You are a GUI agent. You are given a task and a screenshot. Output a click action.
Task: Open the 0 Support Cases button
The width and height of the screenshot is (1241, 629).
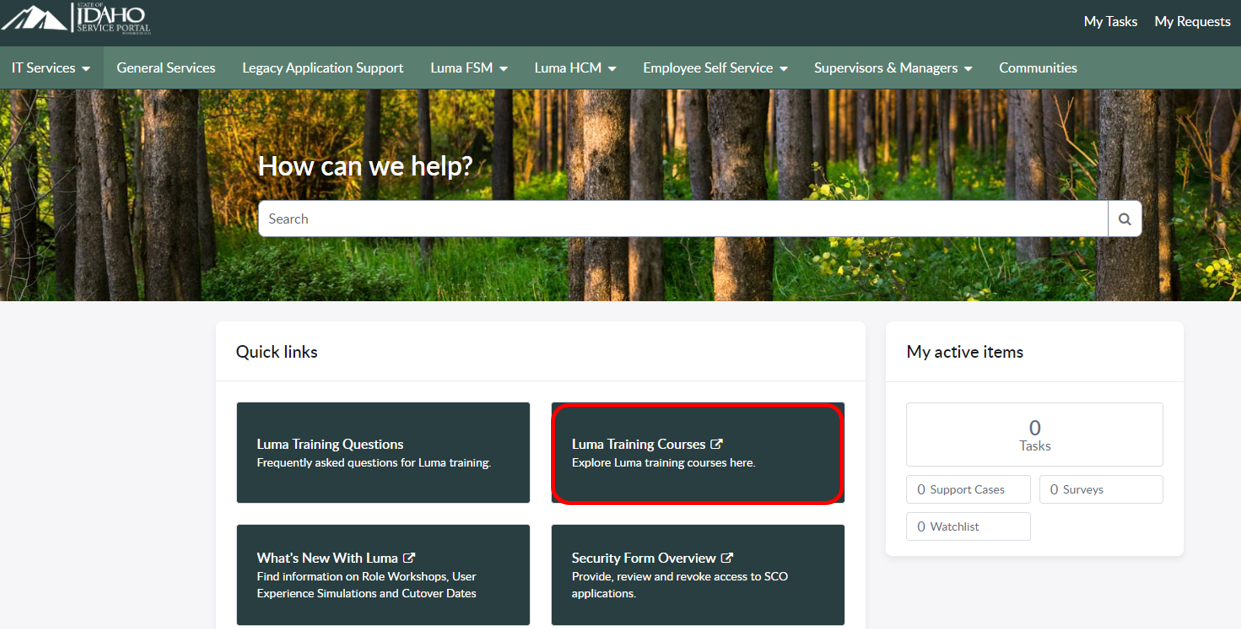(x=968, y=490)
